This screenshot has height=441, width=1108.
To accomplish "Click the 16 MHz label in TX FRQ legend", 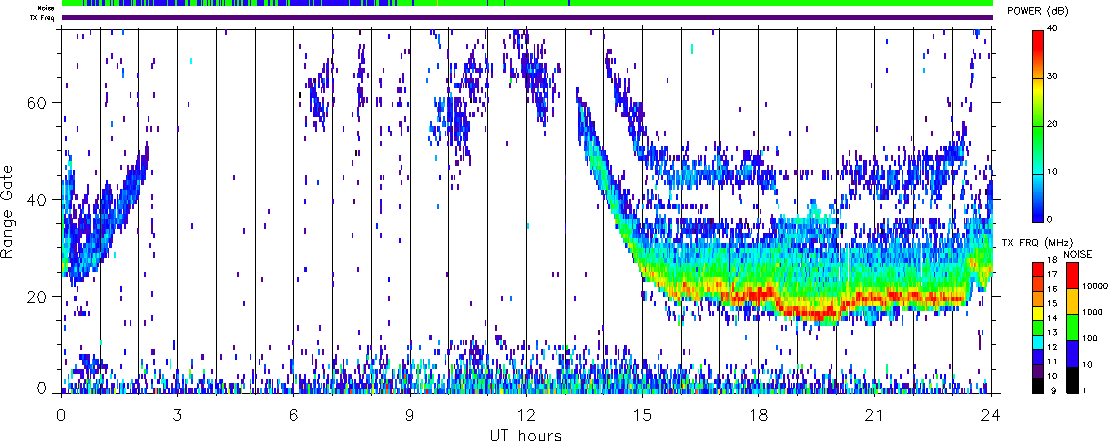I will [1053, 288].
